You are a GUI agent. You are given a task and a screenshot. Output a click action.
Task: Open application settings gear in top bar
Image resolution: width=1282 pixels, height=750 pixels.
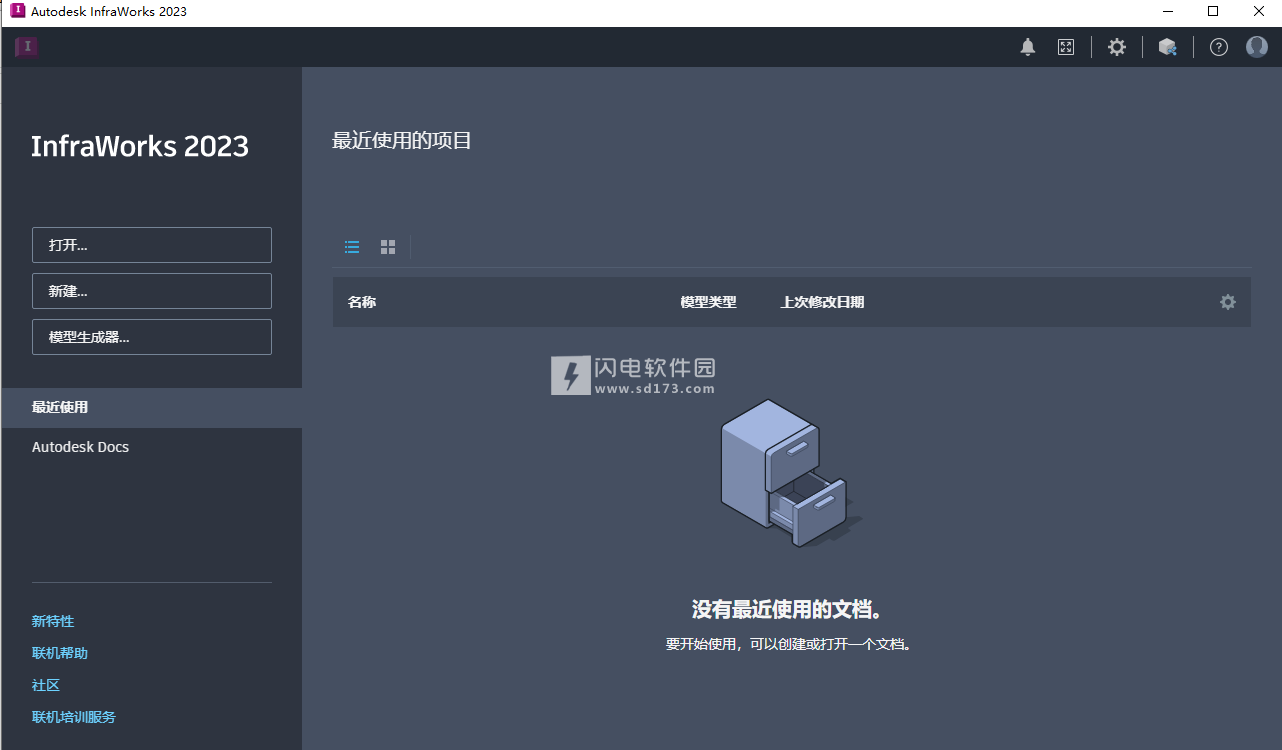pyautogui.click(x=1117, y=47)
